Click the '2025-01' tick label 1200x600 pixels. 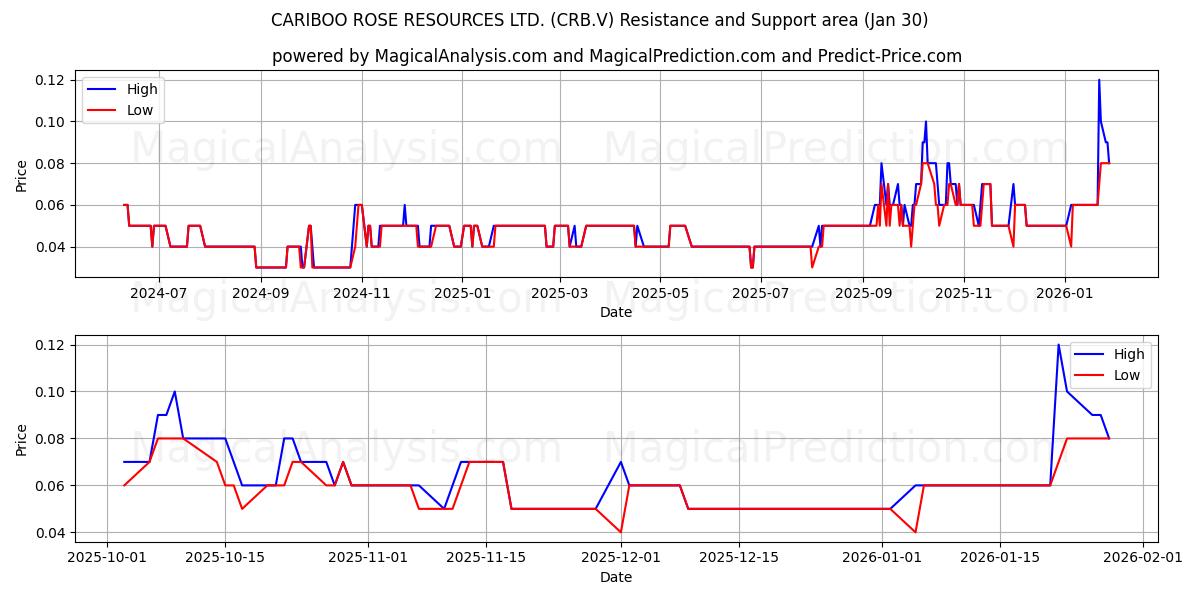click(461, 294)
